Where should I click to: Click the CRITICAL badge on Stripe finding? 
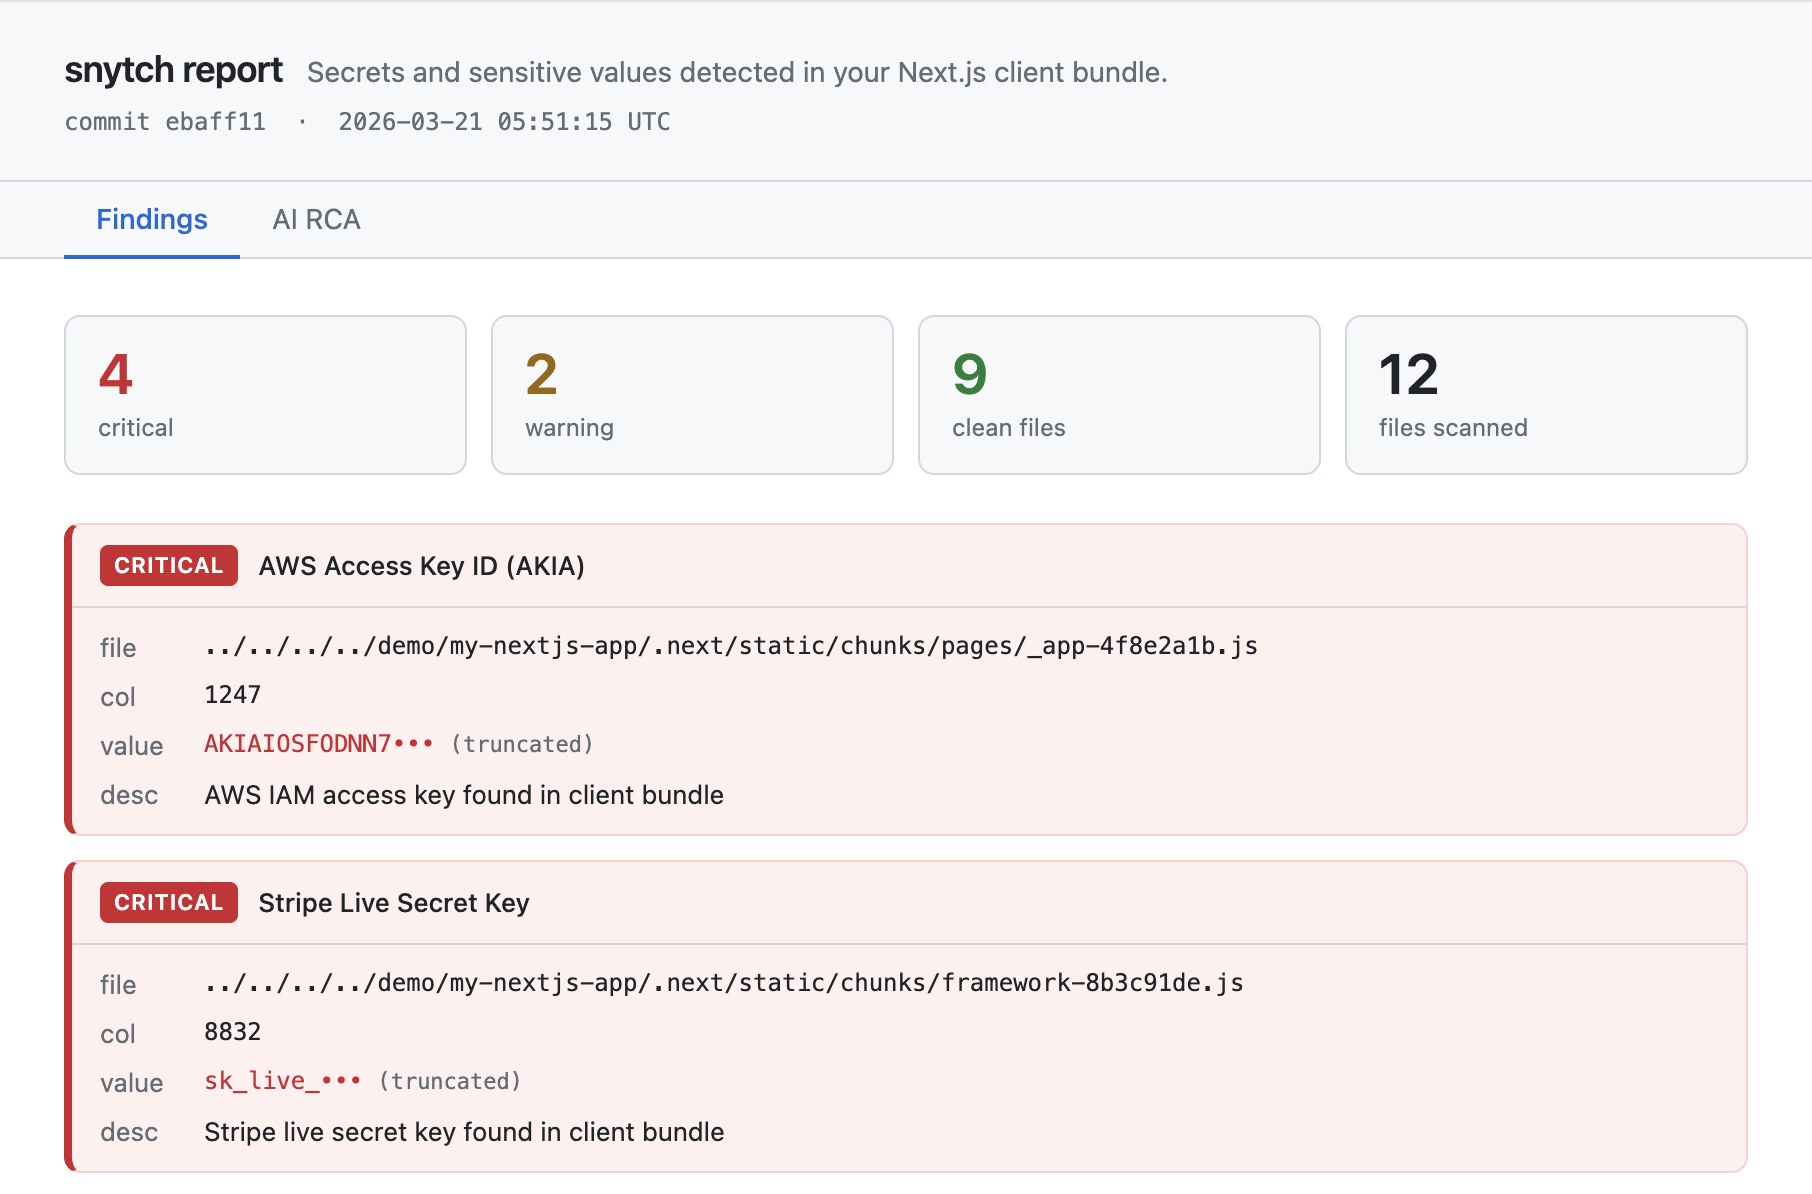click(x=168, y=902)
